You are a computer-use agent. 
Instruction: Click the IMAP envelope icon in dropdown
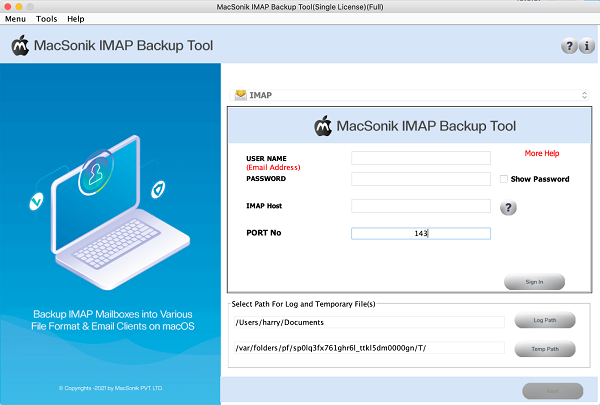click(240, 95)
